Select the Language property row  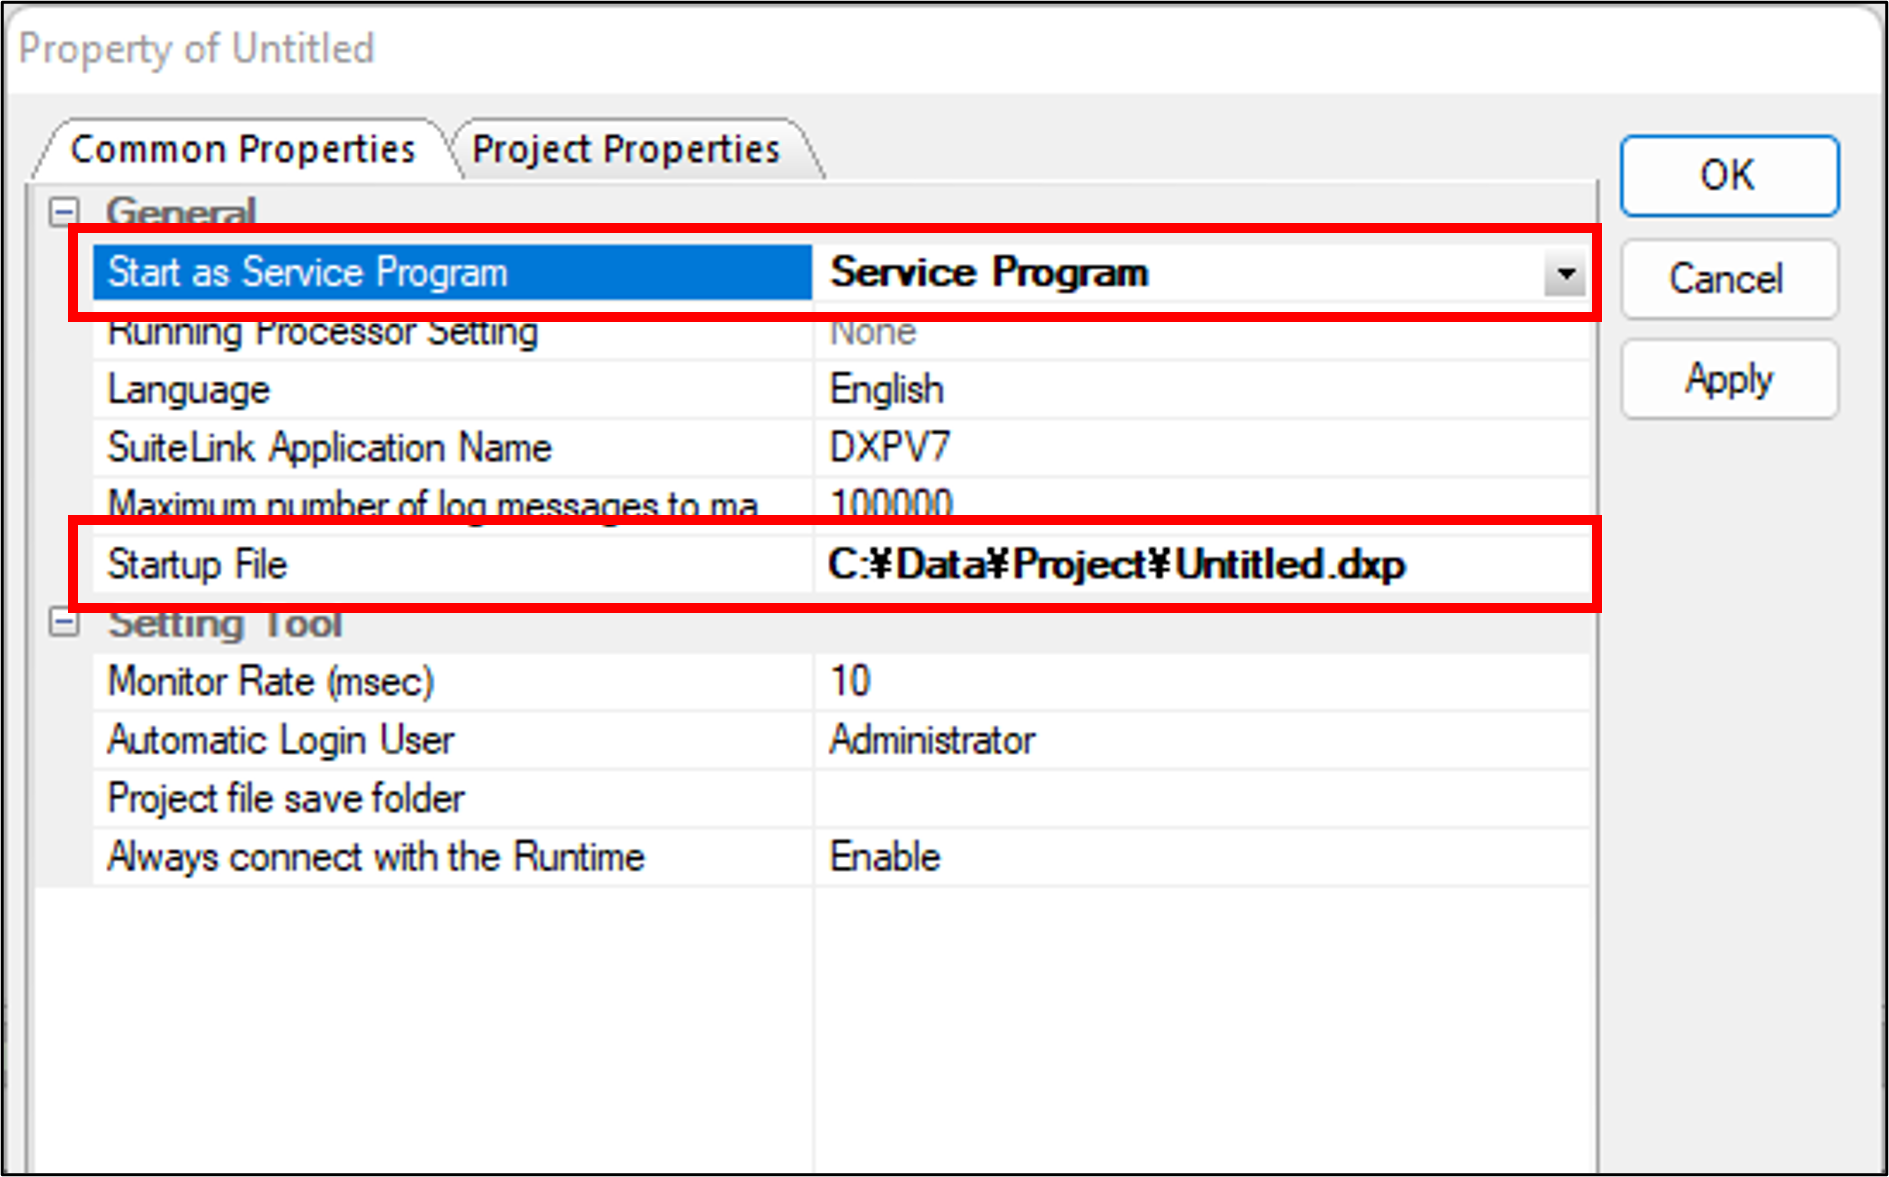coord(189,390)
